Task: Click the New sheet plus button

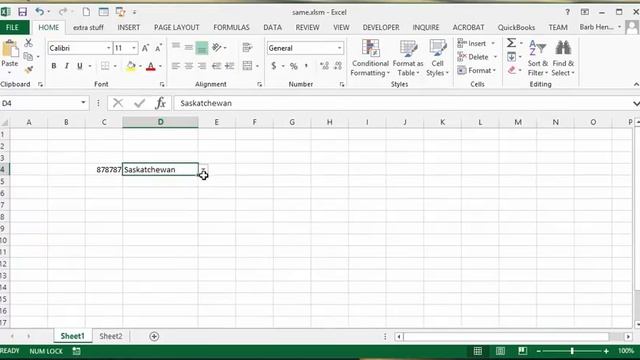Action: click(x=154, y=336)
